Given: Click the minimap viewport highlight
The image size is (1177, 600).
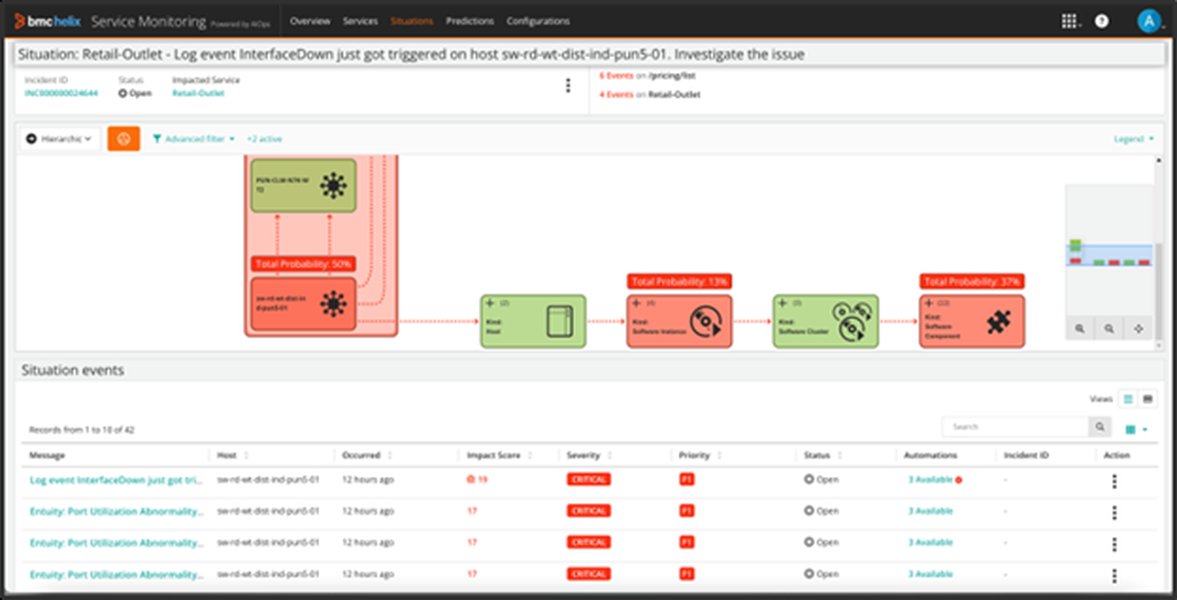Looking at the screenshot, I should pos(1109,255).
